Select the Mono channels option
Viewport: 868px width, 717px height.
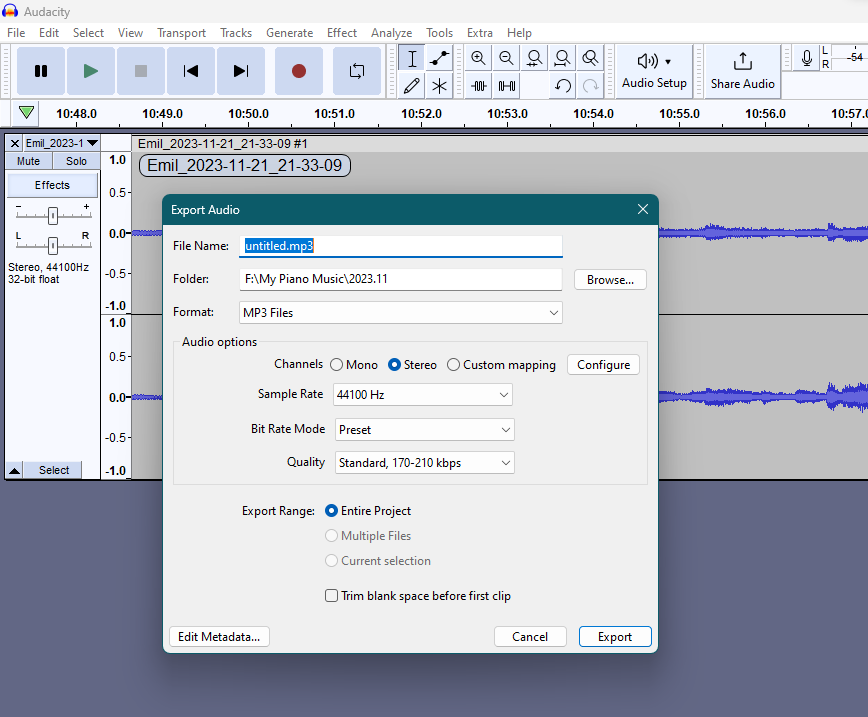pos(337,364)
